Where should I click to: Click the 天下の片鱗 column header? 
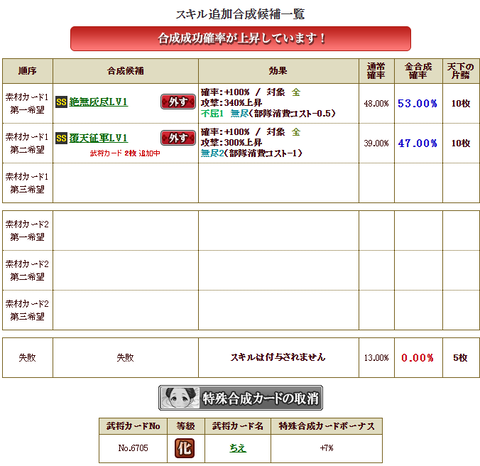pos(460,71)
